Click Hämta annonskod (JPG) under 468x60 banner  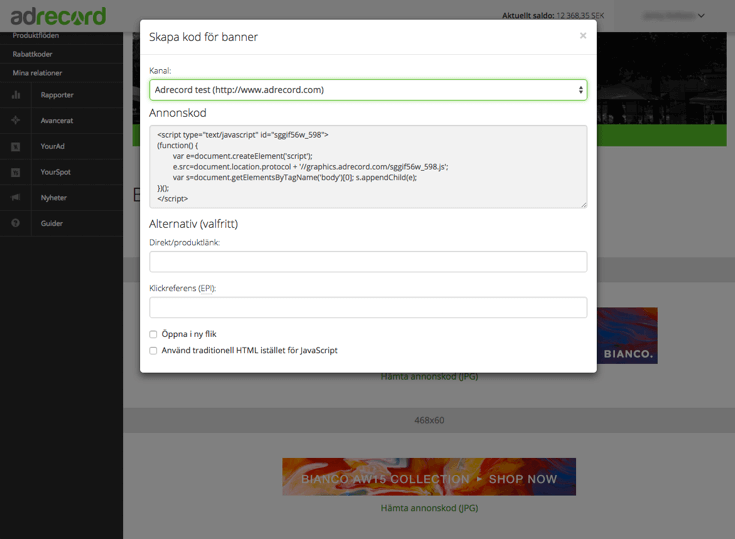click(429, 508)
